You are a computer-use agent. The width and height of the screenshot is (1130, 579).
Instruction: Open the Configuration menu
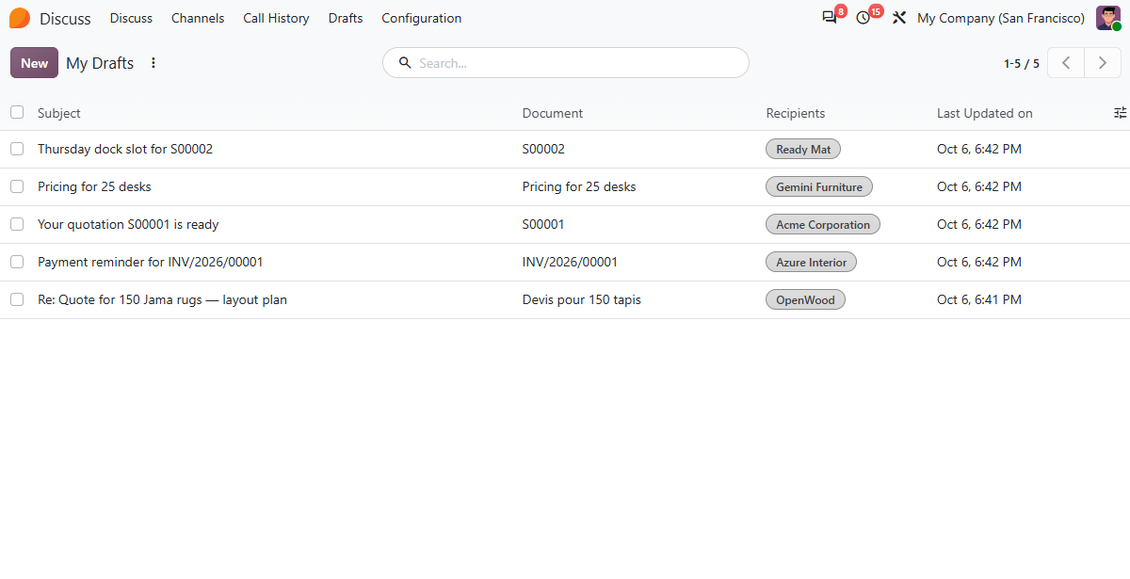422,18
